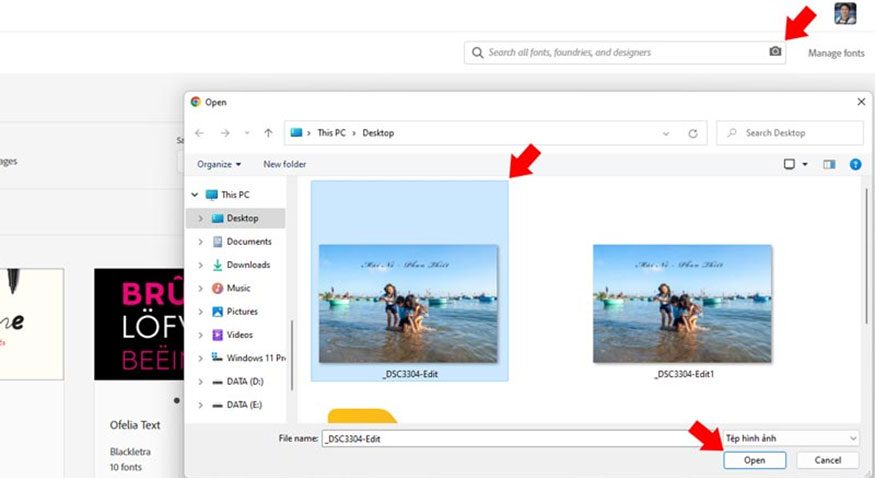Open Videos in the navigation pane
The image size is (875, 478).
point(239,335)
